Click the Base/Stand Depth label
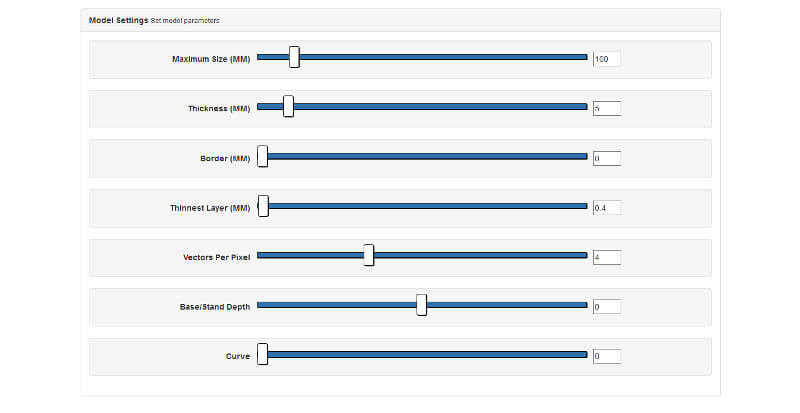 point(207,306)
